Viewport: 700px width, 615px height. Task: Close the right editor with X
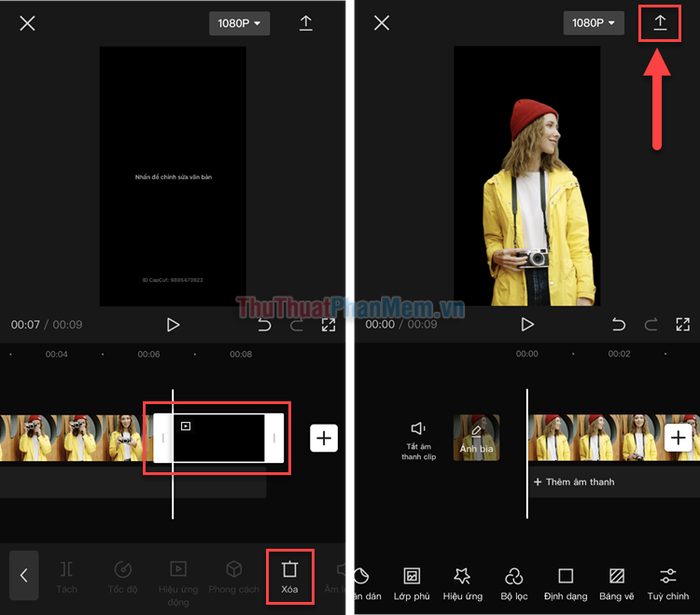coord(382,23)
